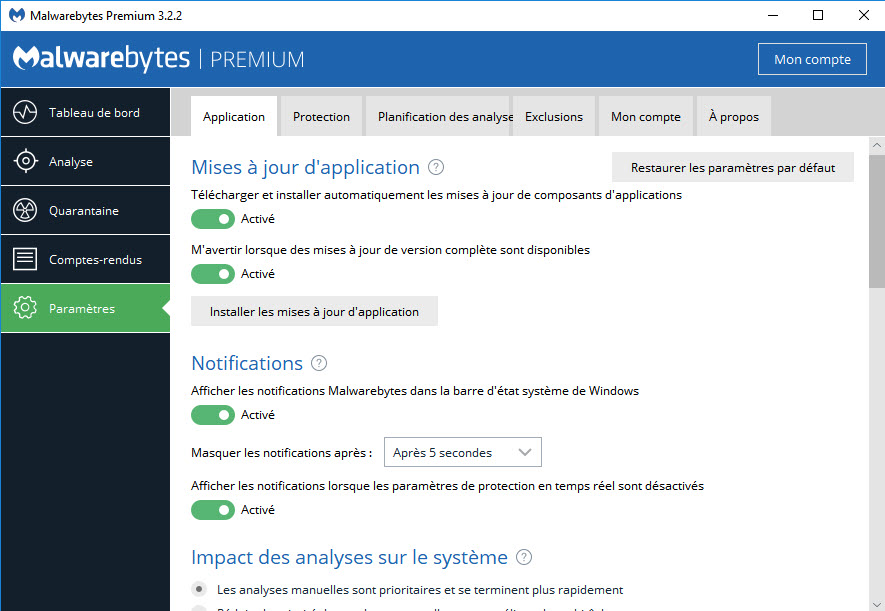
Task: Click Restaurer les paramètres par défaut
Action: point(733,168)
